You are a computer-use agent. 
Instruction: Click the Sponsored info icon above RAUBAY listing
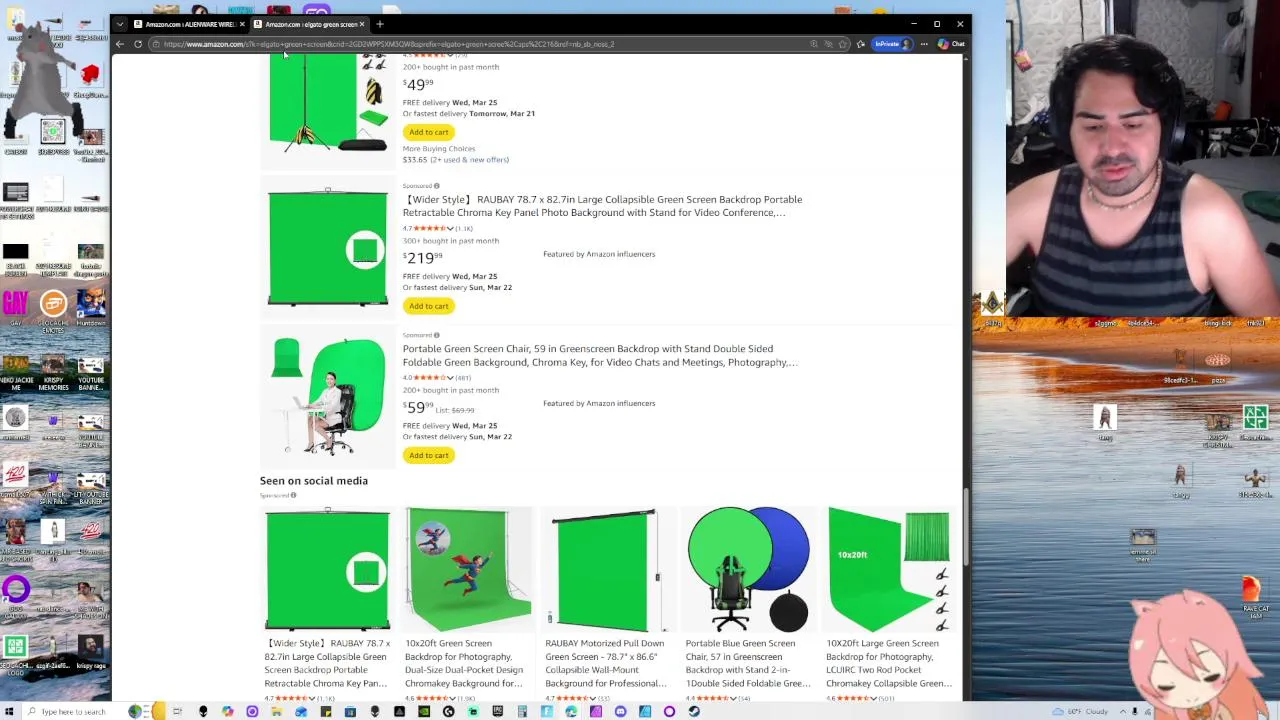pos(436,186)
